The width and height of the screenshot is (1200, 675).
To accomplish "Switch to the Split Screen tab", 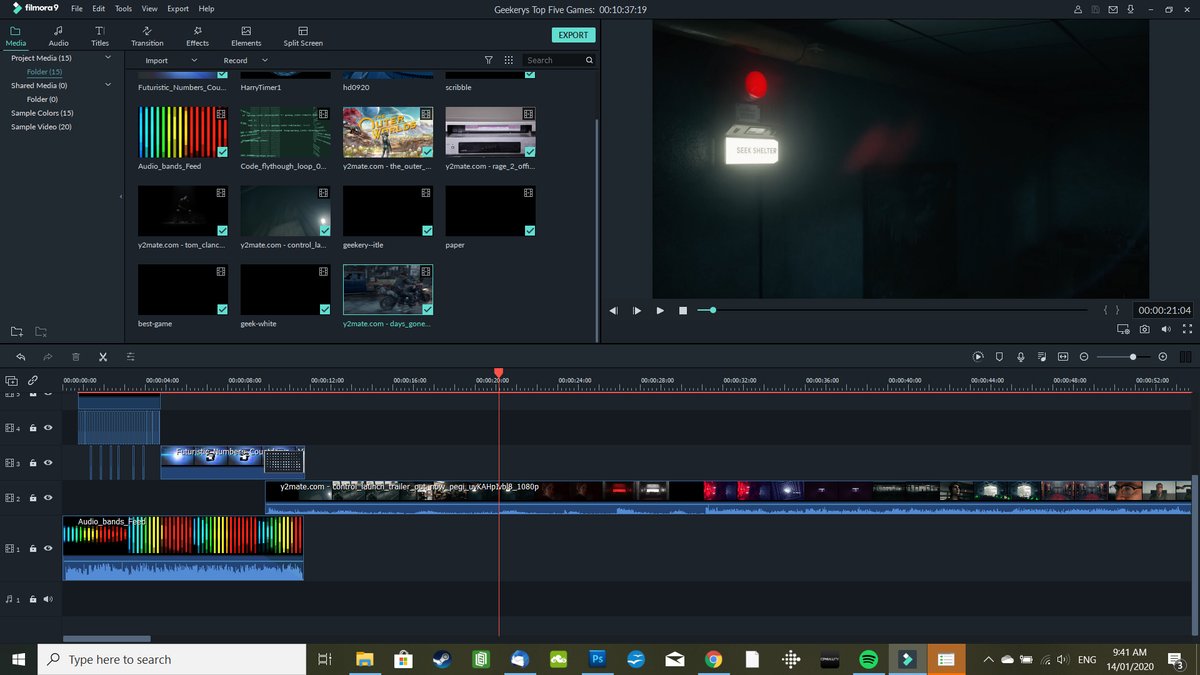I will [303, 36].
